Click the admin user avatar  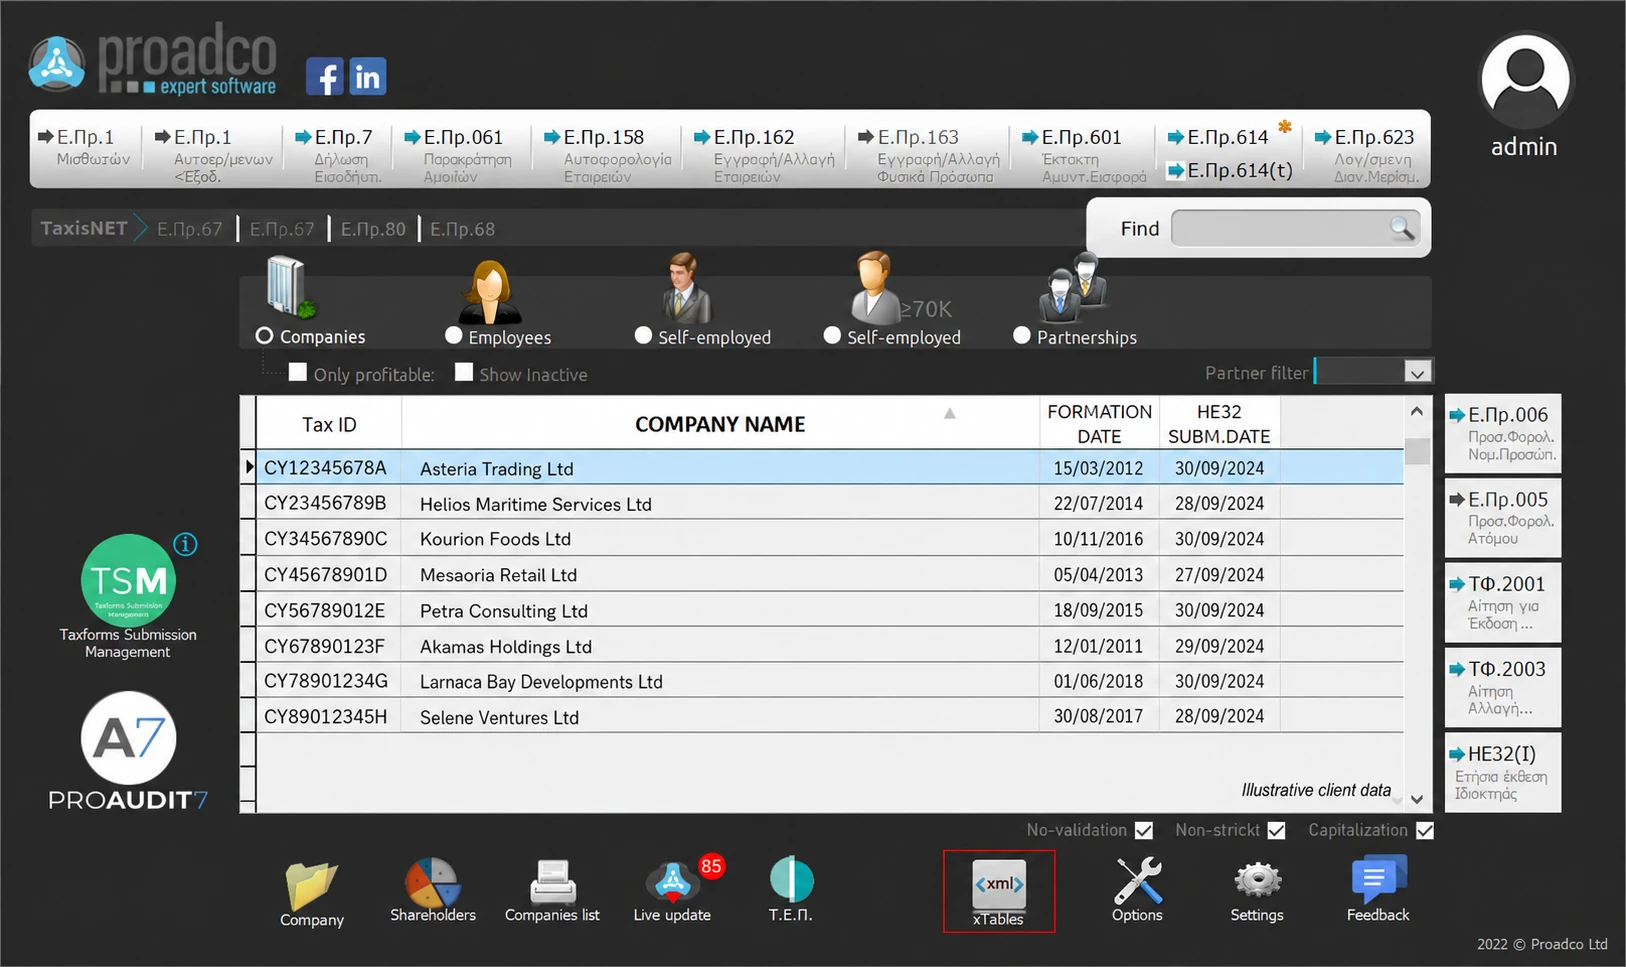tap(1524, 80)
